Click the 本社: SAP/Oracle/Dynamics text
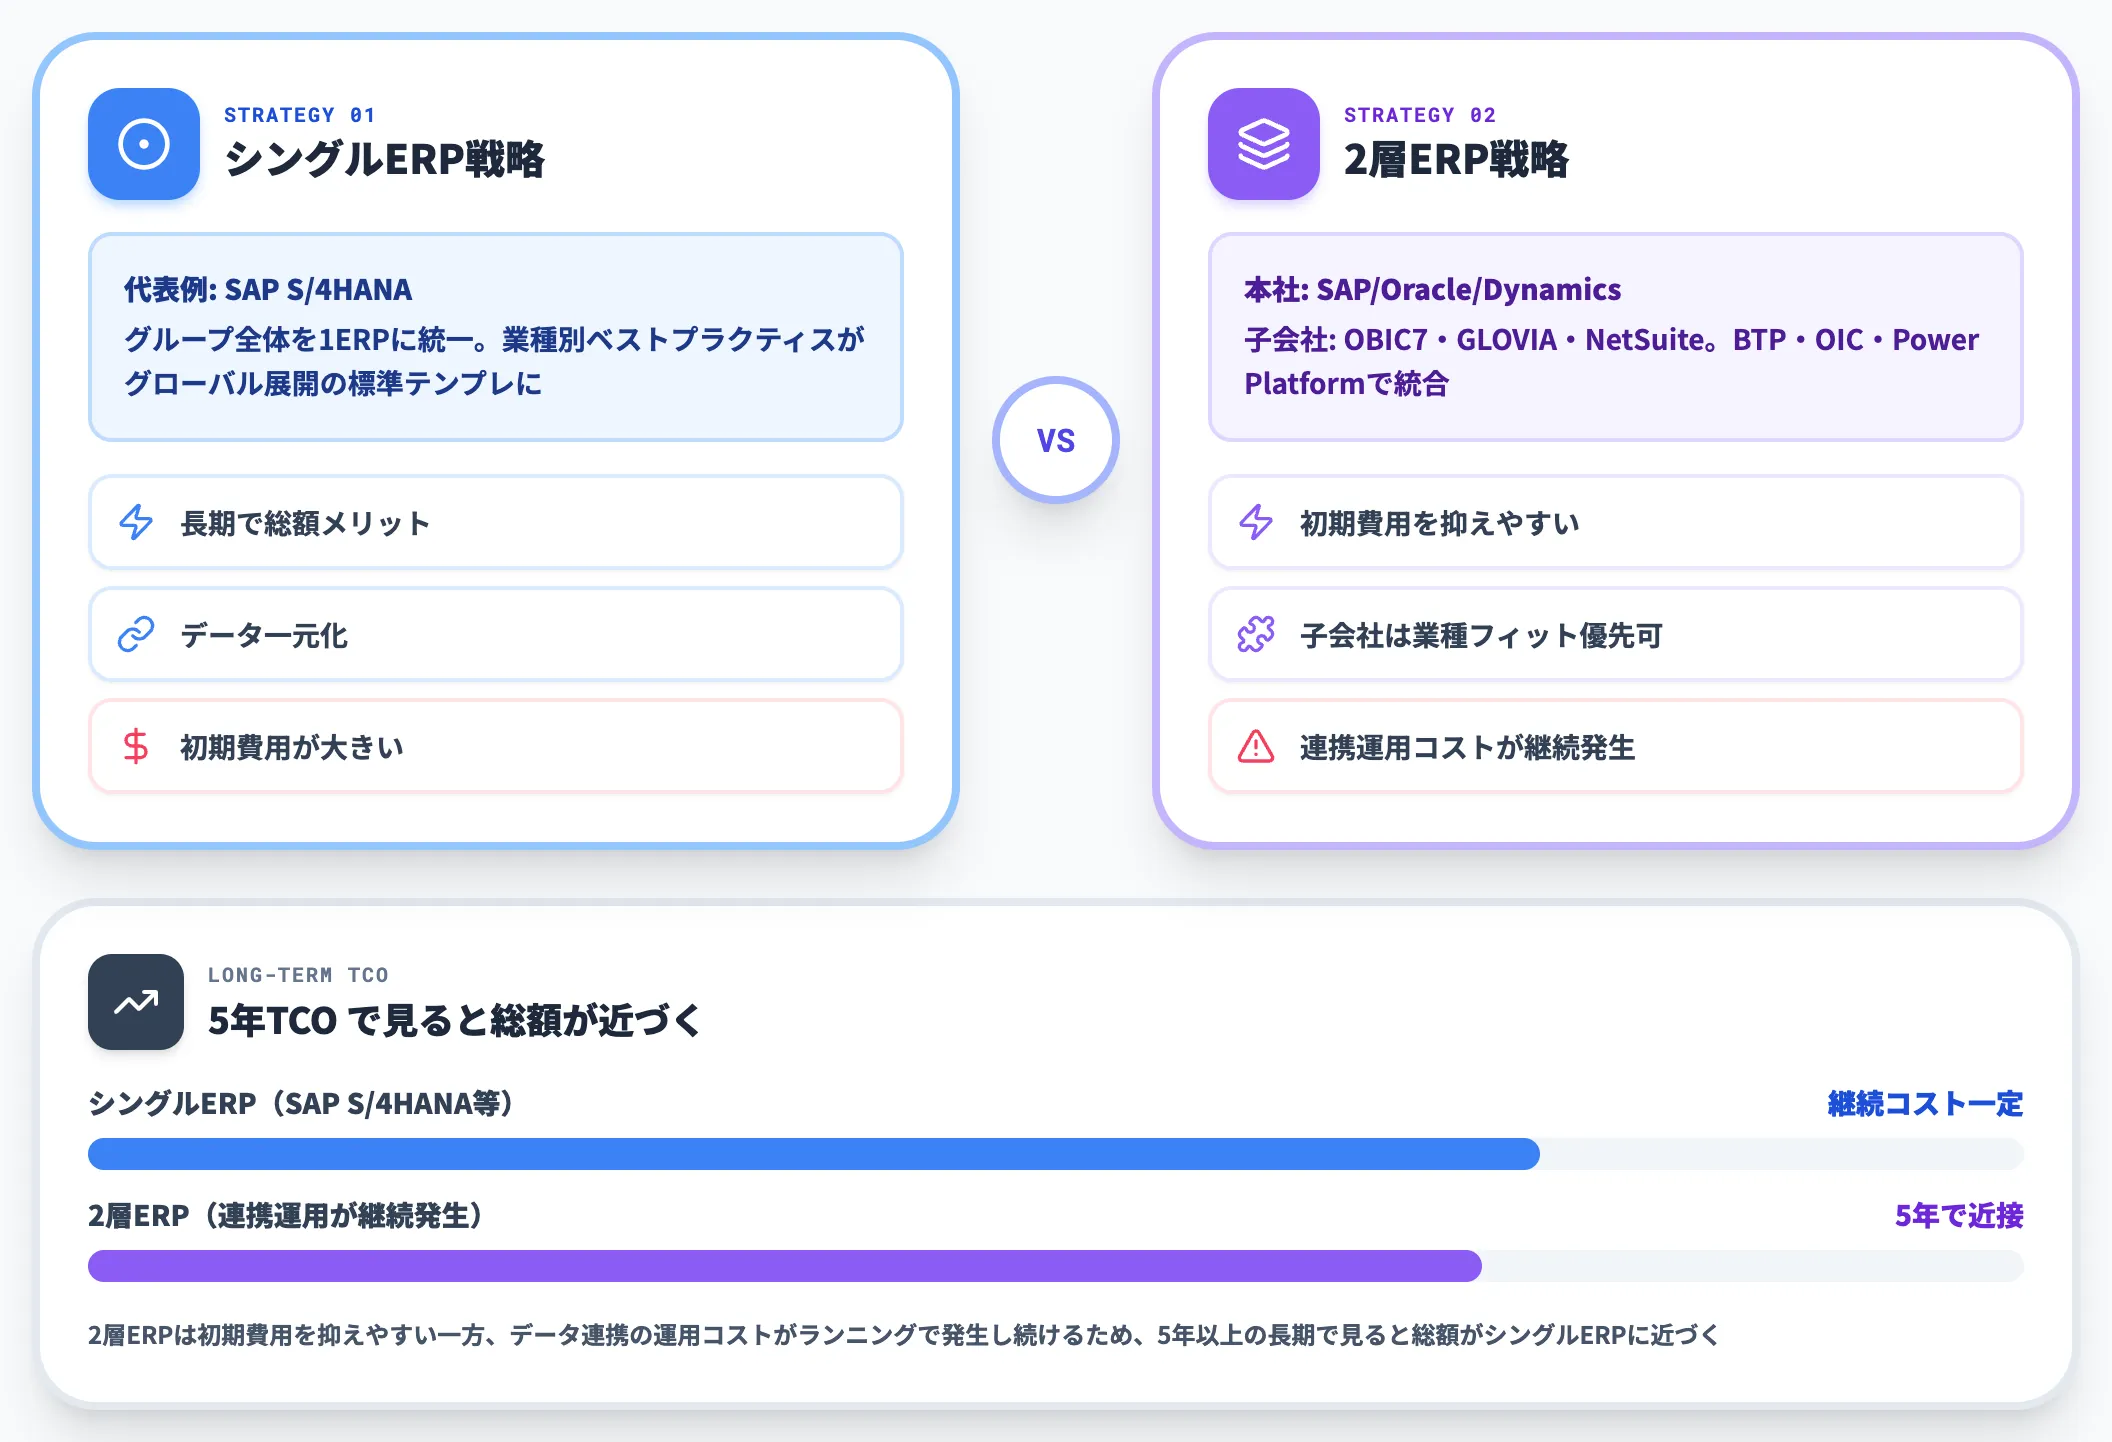The height and width of the screenshot is (1442, 2112). click(1432, 290)
